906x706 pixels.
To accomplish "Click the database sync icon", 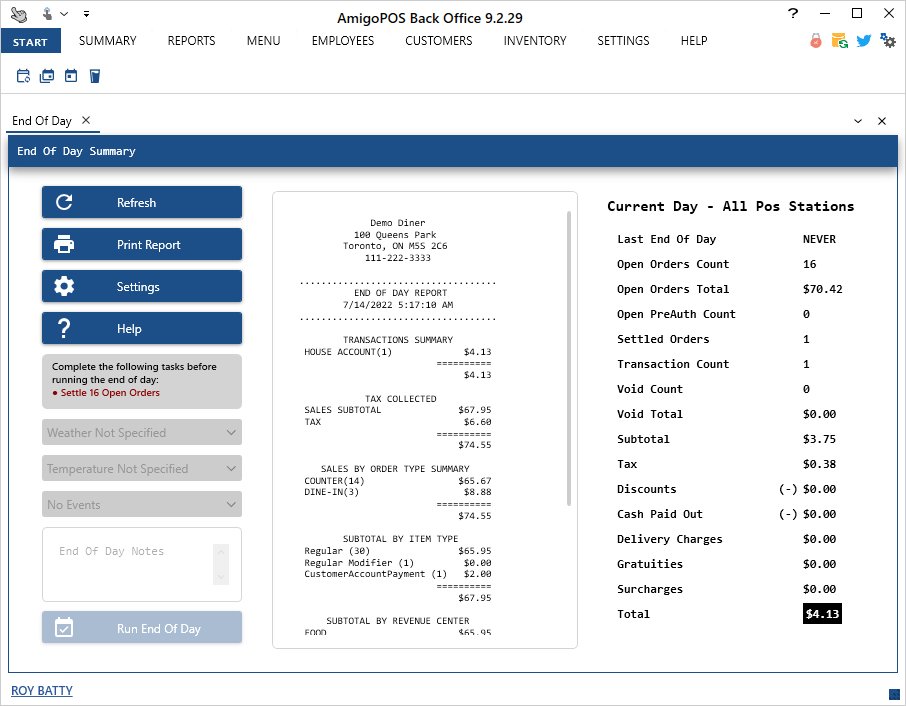I will click(x=840, y=41).
